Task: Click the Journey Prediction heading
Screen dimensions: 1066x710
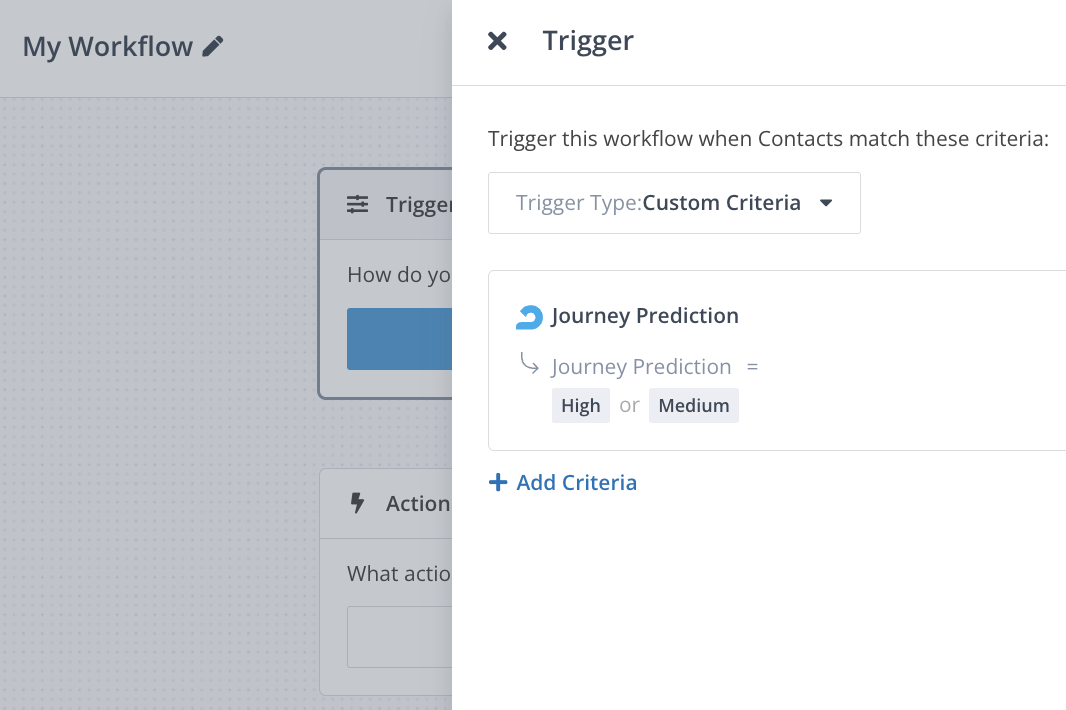Action: coord(644,316)
